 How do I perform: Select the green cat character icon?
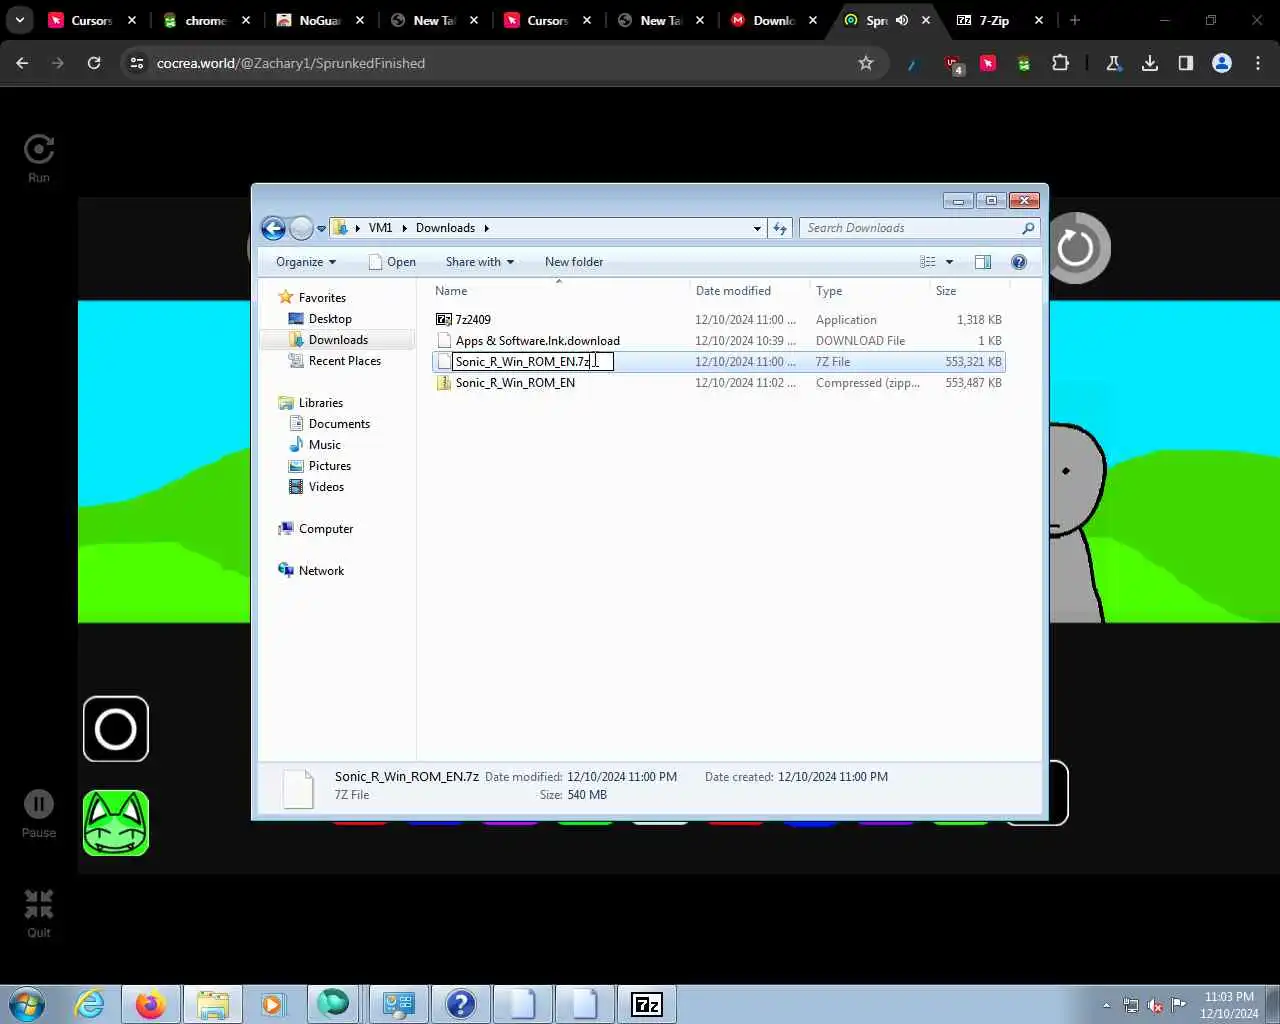(x=116, y=823)
